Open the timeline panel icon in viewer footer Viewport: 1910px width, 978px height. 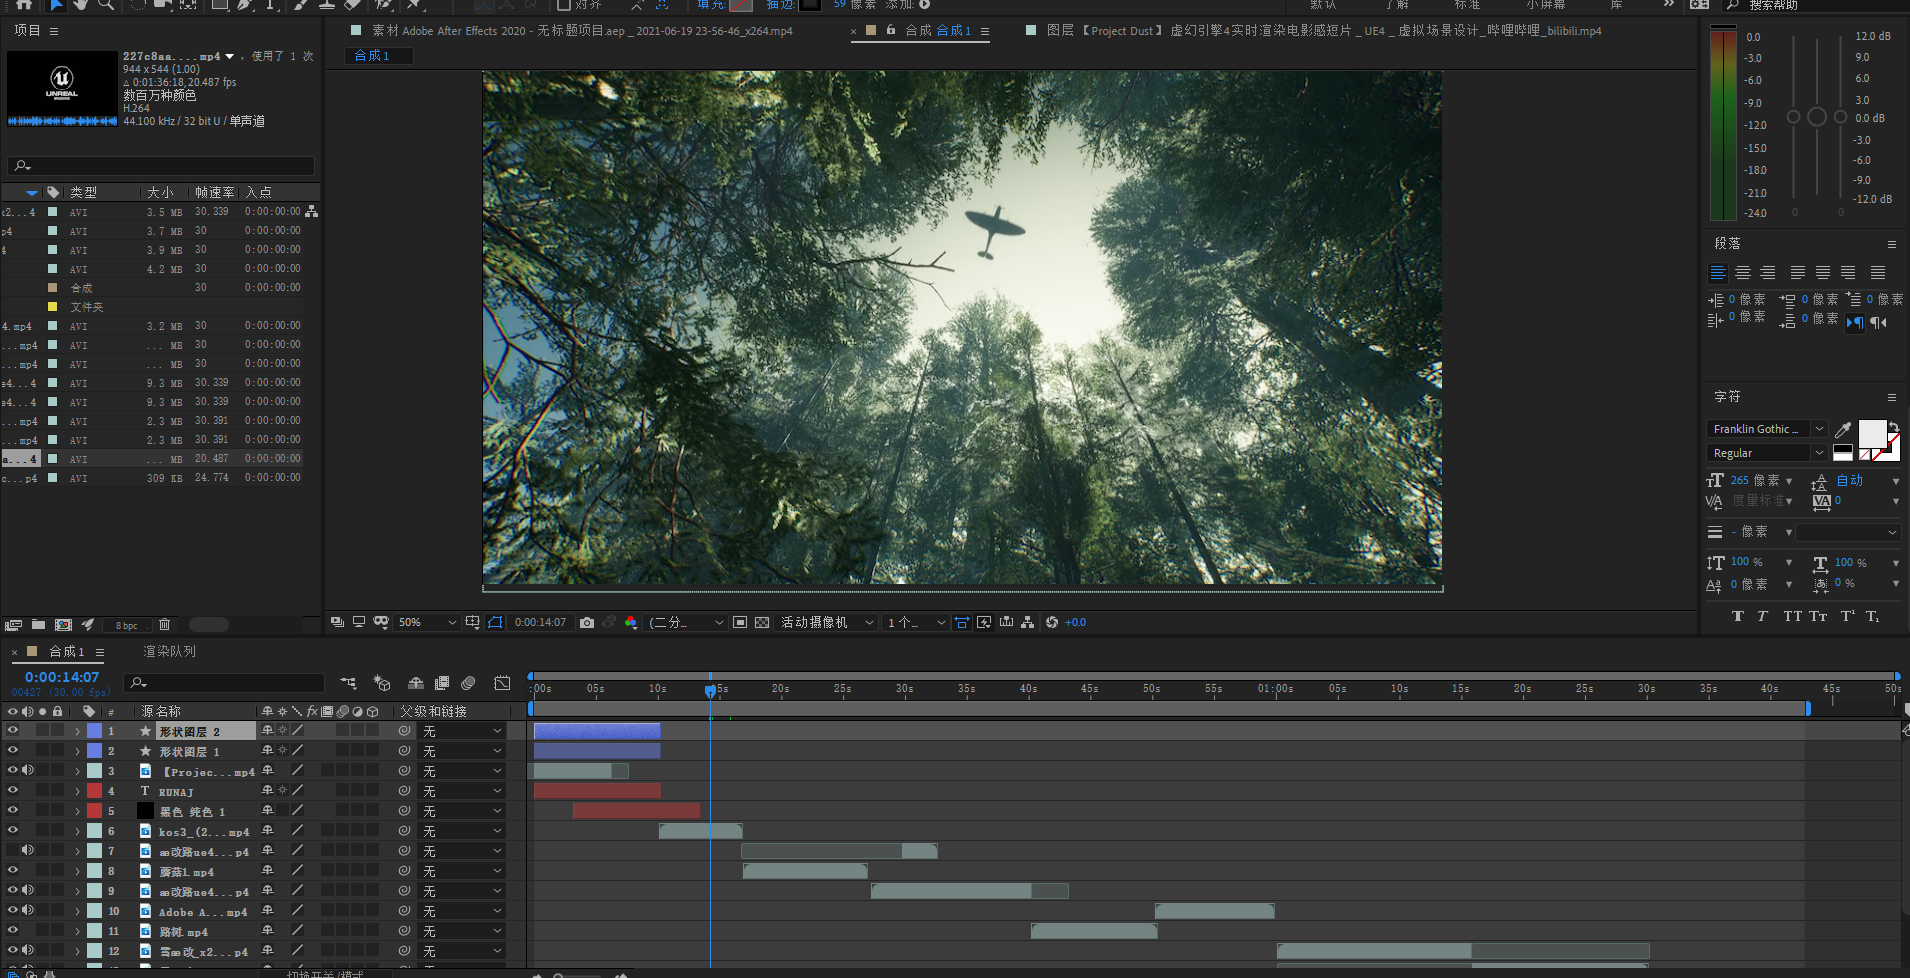[x=1006, y=622]
